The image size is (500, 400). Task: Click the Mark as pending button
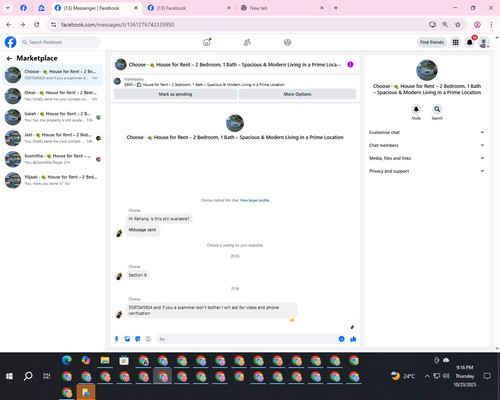pyautogui.click(x=175, y=94)
